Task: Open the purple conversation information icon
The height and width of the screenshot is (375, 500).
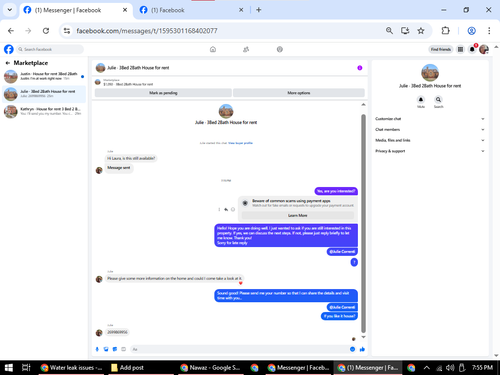Action: point(360,68)
